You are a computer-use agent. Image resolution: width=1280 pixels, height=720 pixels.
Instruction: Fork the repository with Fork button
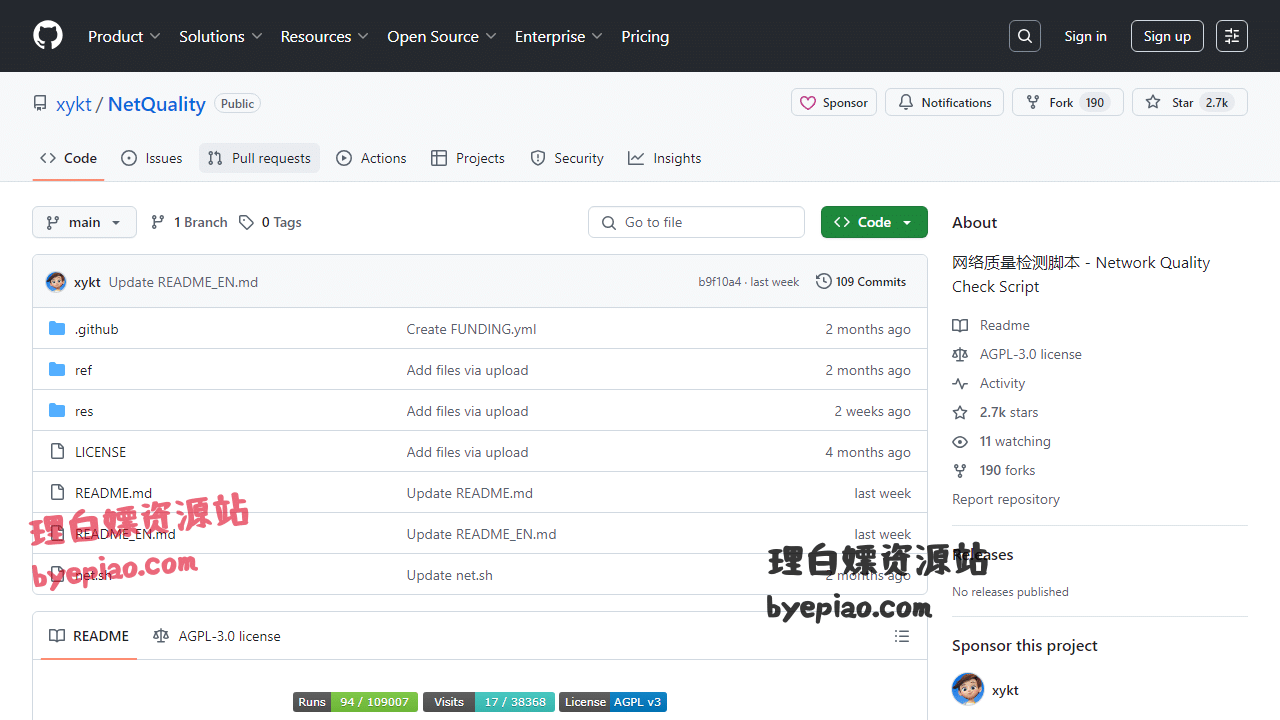1068,103
